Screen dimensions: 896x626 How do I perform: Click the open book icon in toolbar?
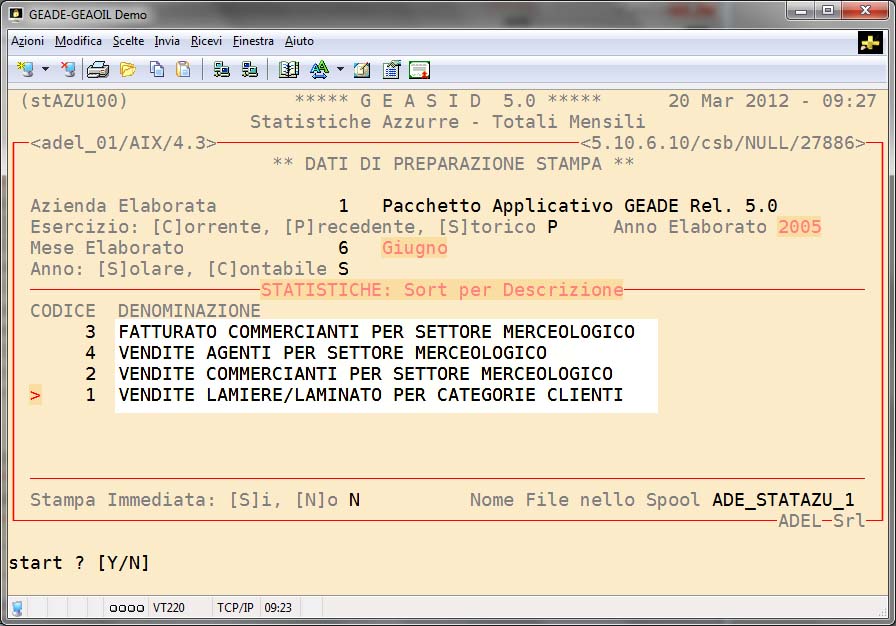point(289,70)
